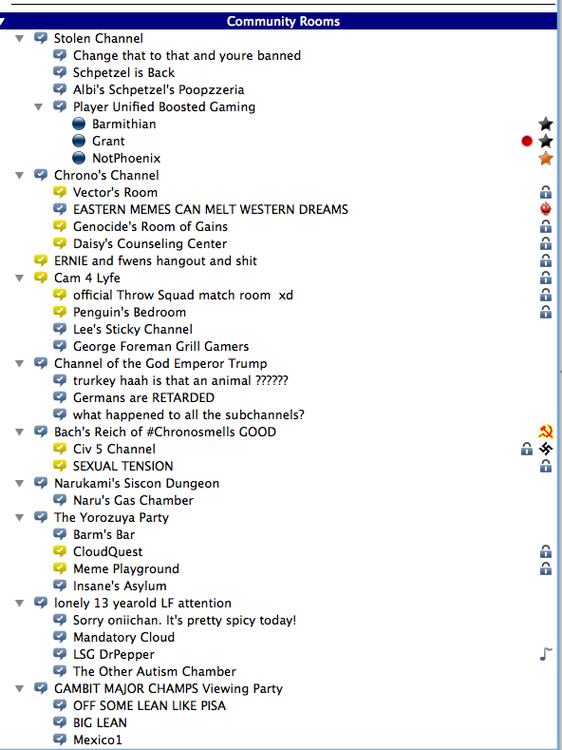Open George Foreman Grill Gamers room
The height and width of the screenshot is (750, 562).
161,346
